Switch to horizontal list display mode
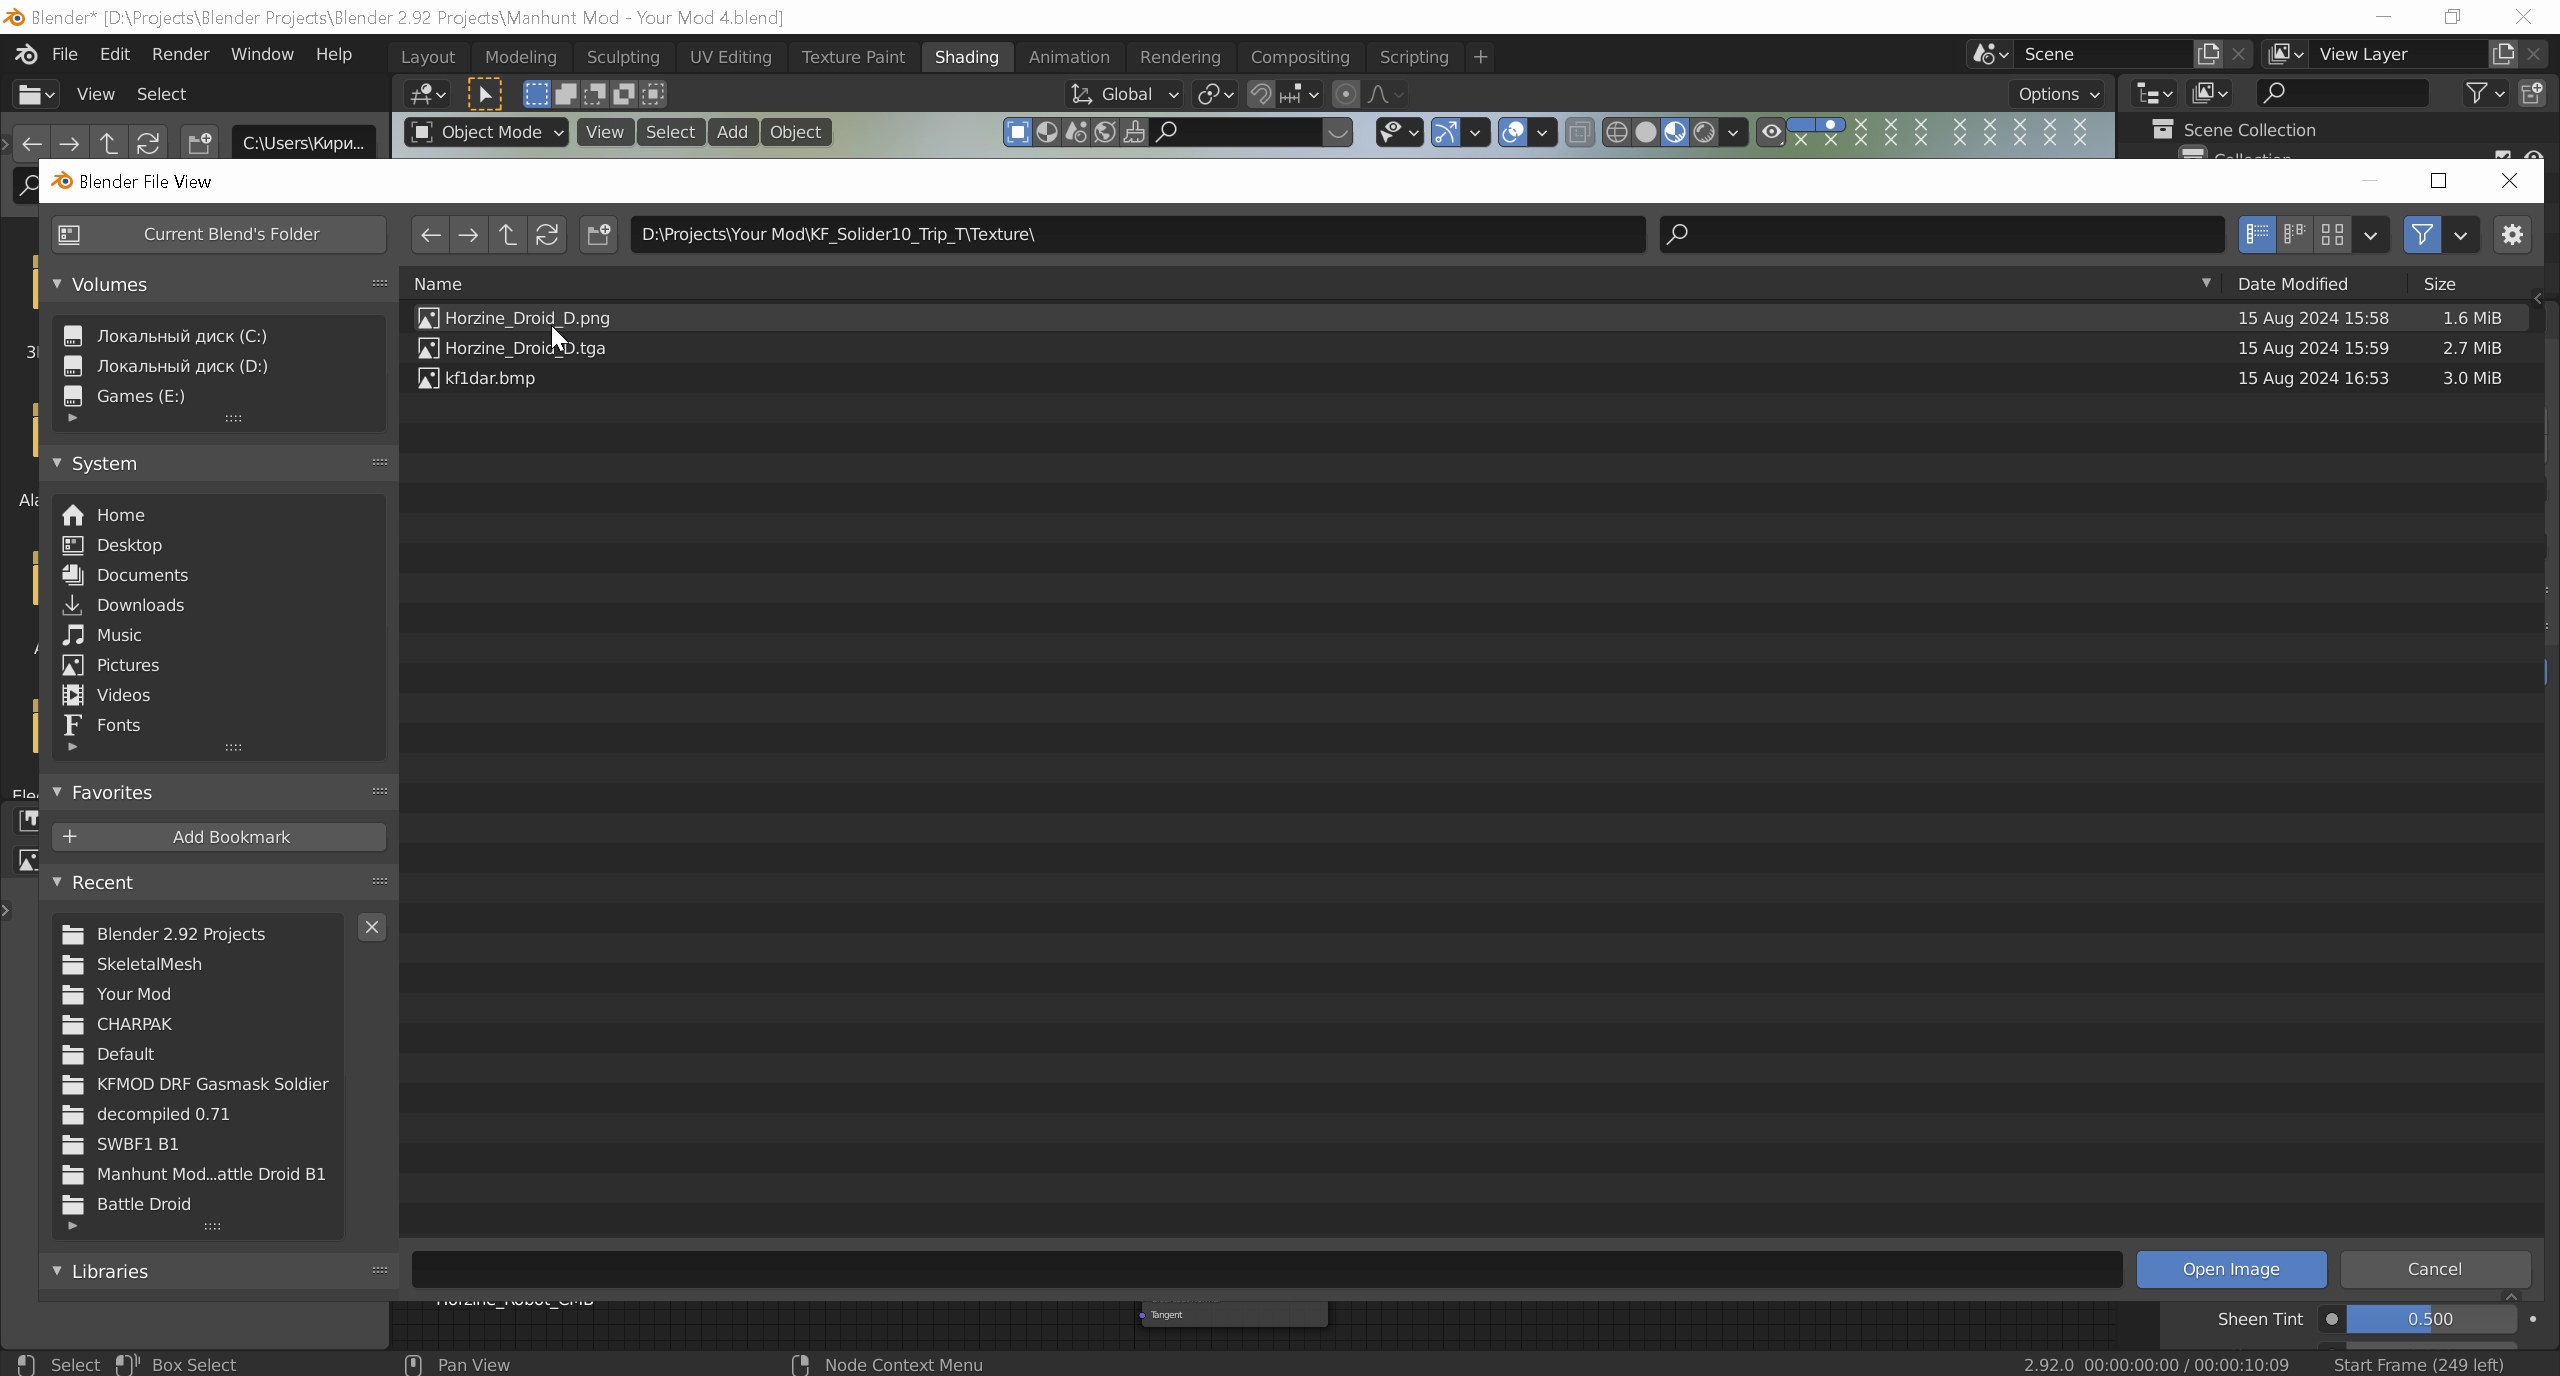Viewport: 2560px width, 1376px height. 2295,234
